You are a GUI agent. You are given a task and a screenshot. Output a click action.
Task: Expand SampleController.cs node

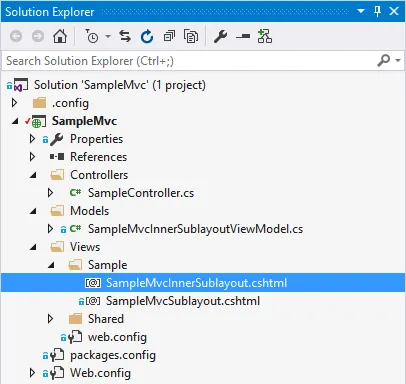50,193
